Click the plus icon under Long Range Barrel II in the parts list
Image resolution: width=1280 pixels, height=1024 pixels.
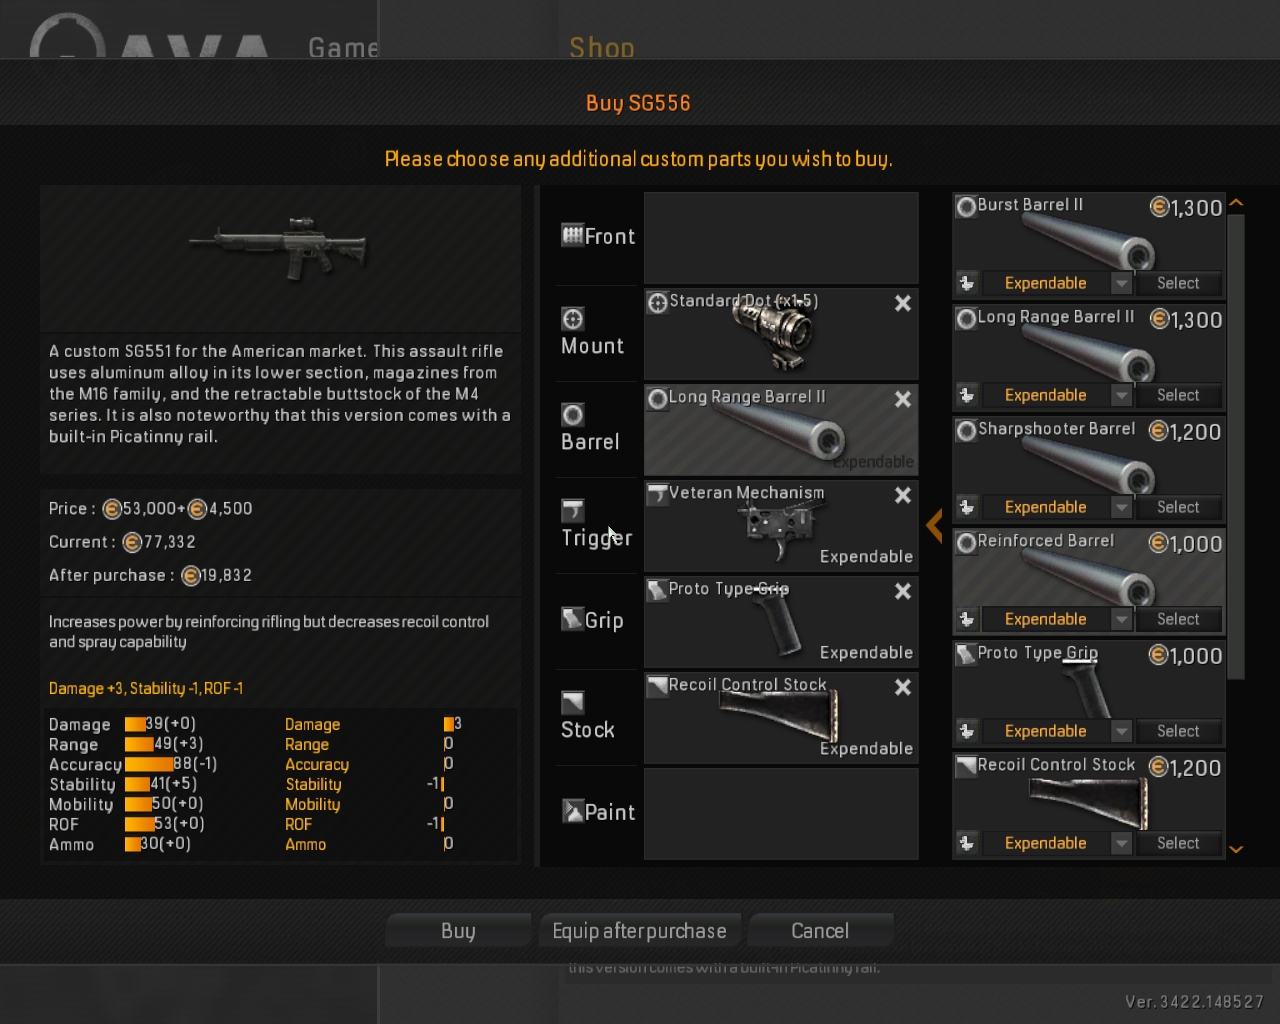(x=967, y=395)
